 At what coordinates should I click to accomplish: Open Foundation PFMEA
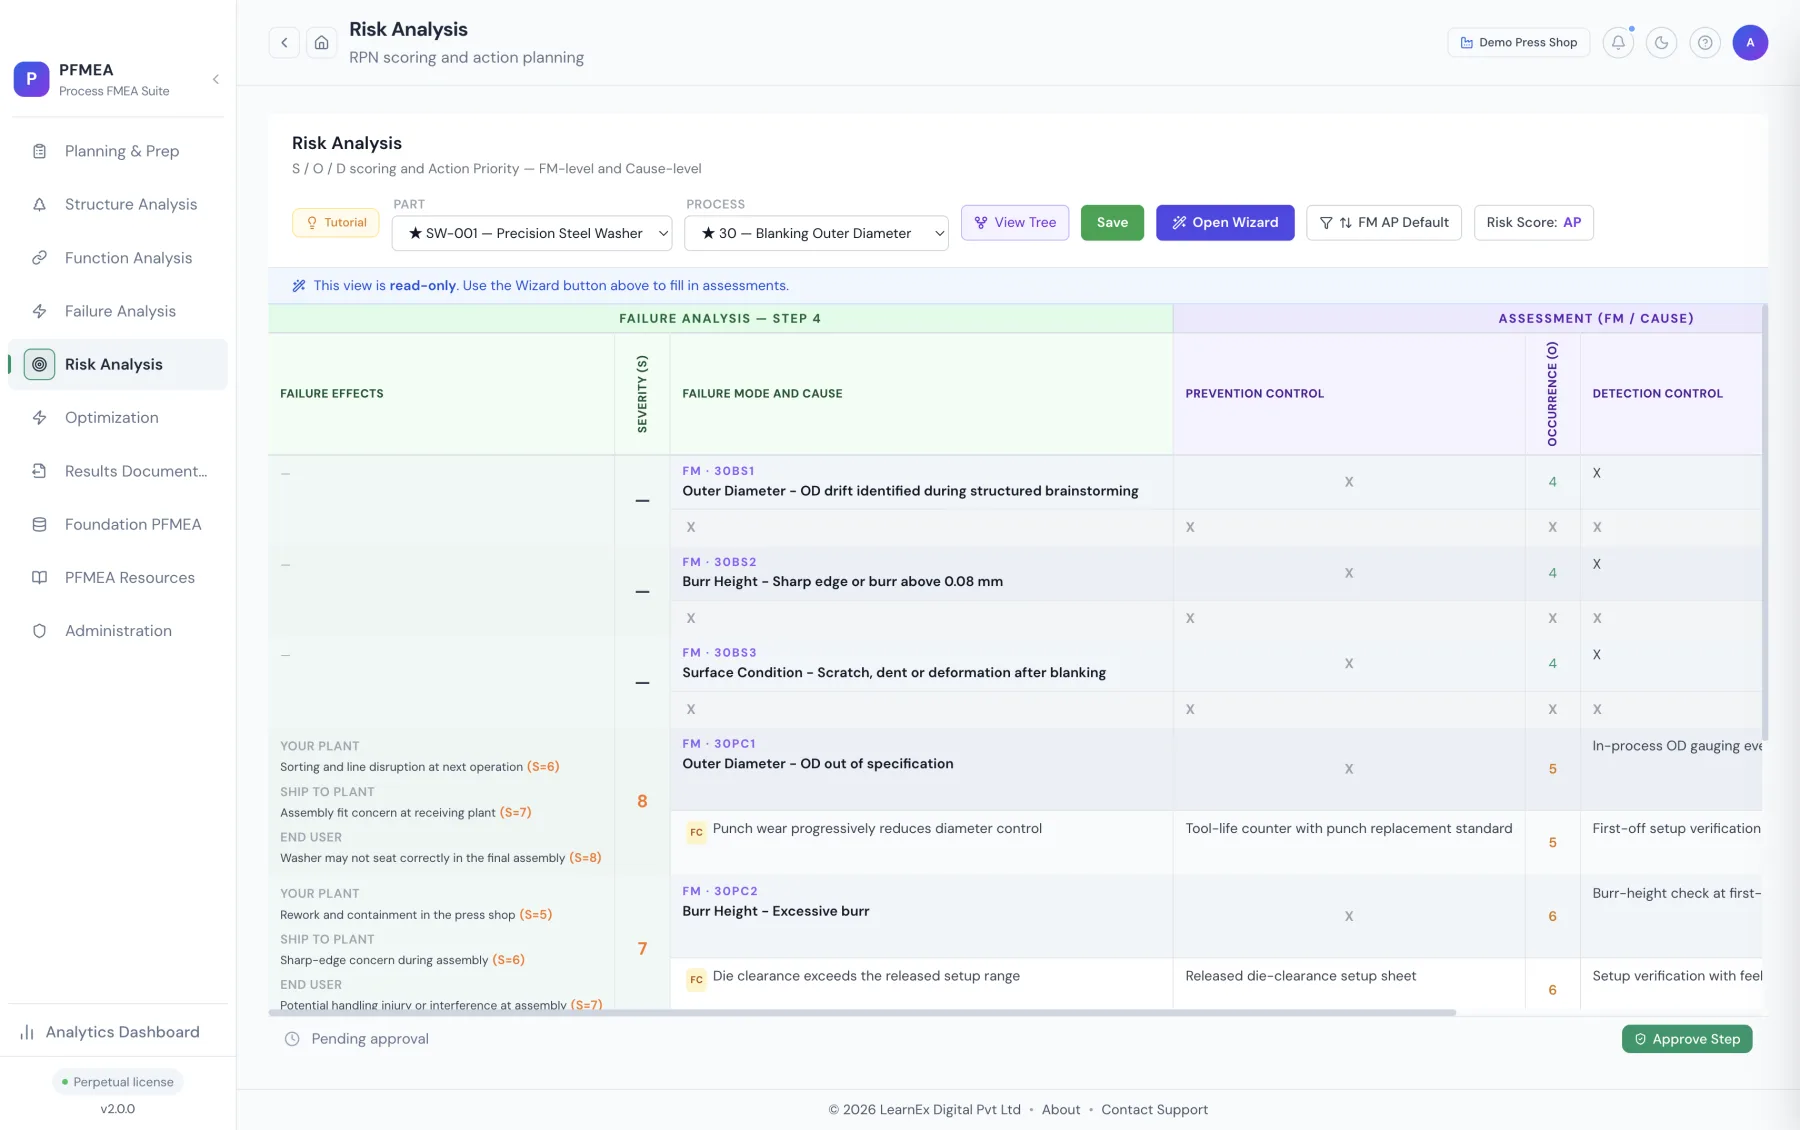(x=118, y=524)
